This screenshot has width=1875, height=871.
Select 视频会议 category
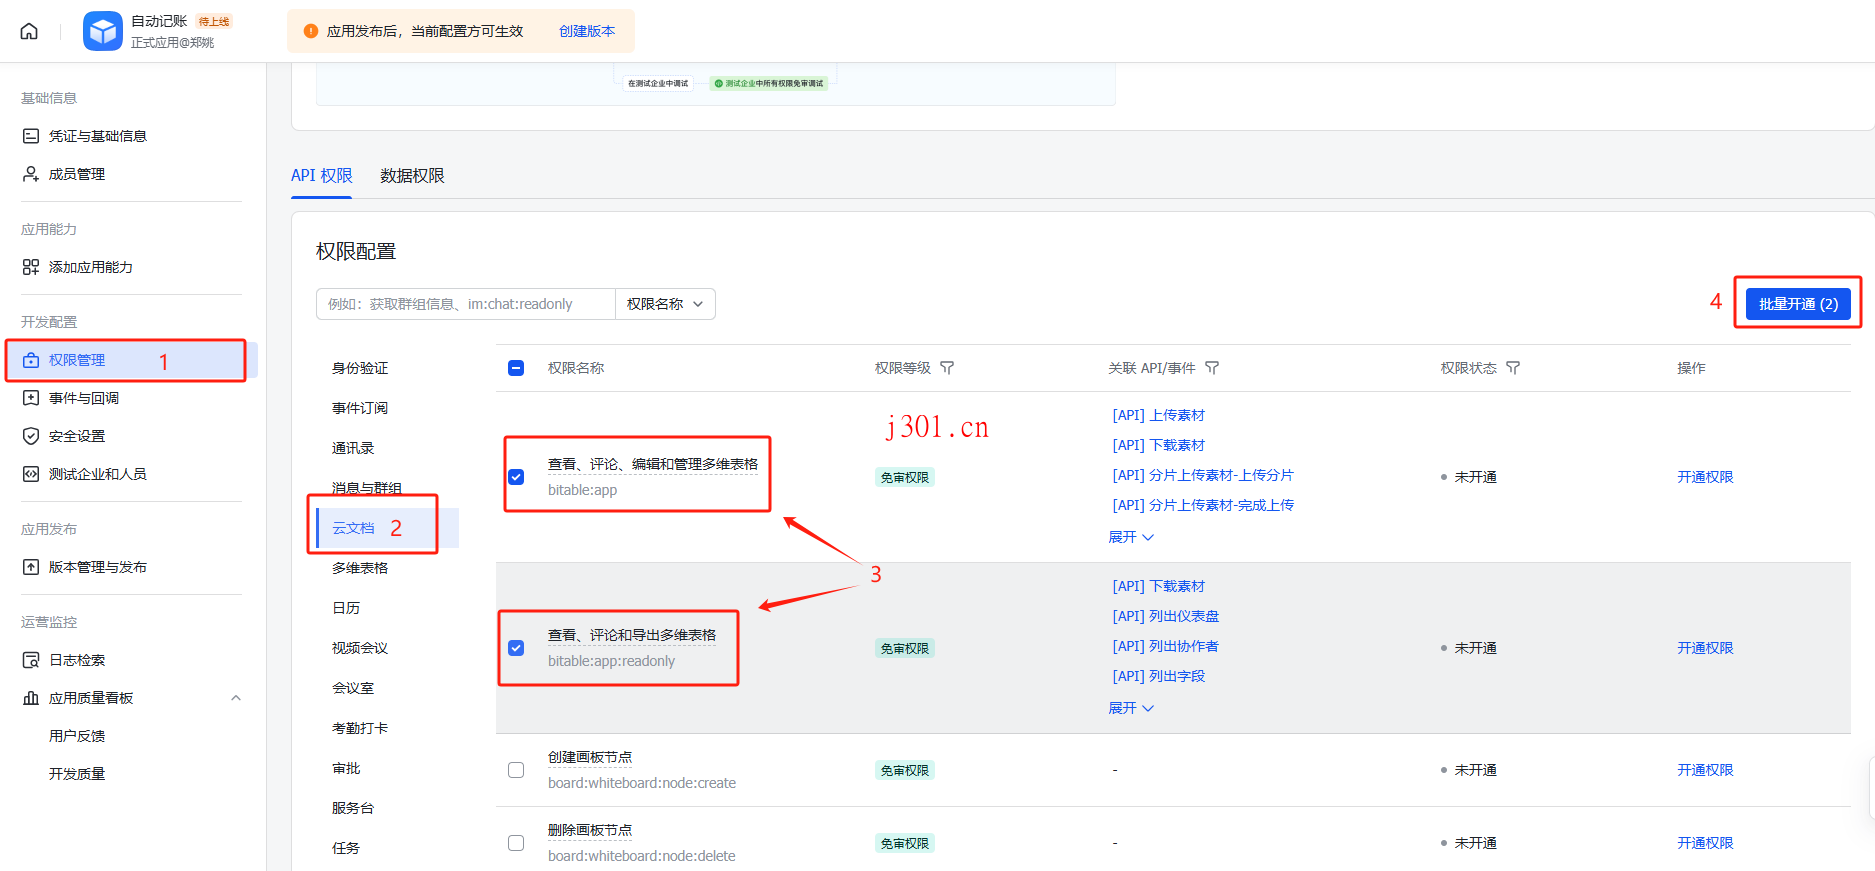point(360,648)
